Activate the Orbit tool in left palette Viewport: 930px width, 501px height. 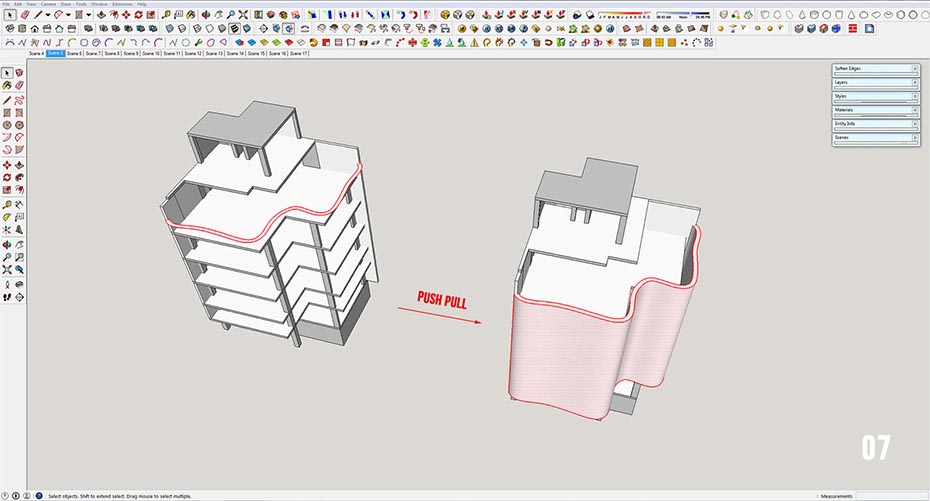tap(7, 244)
